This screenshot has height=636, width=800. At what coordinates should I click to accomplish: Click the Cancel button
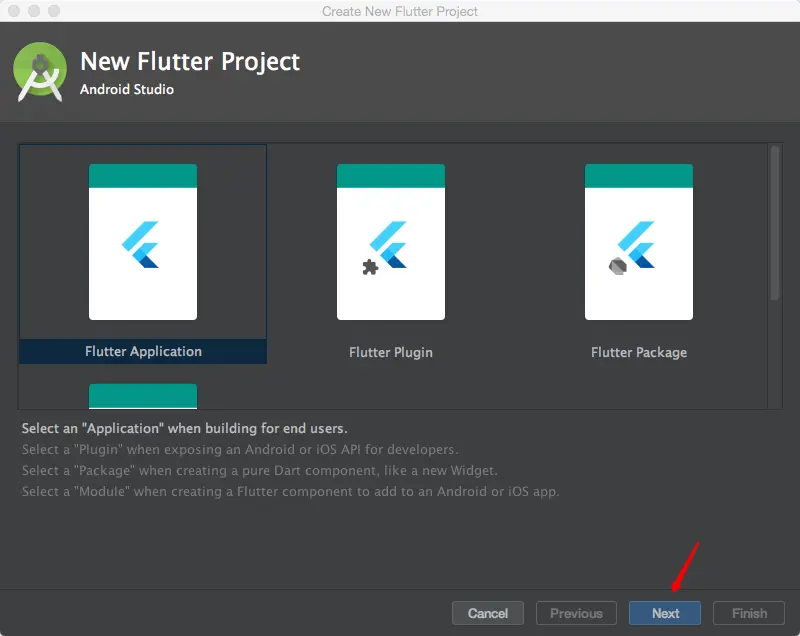487,613
